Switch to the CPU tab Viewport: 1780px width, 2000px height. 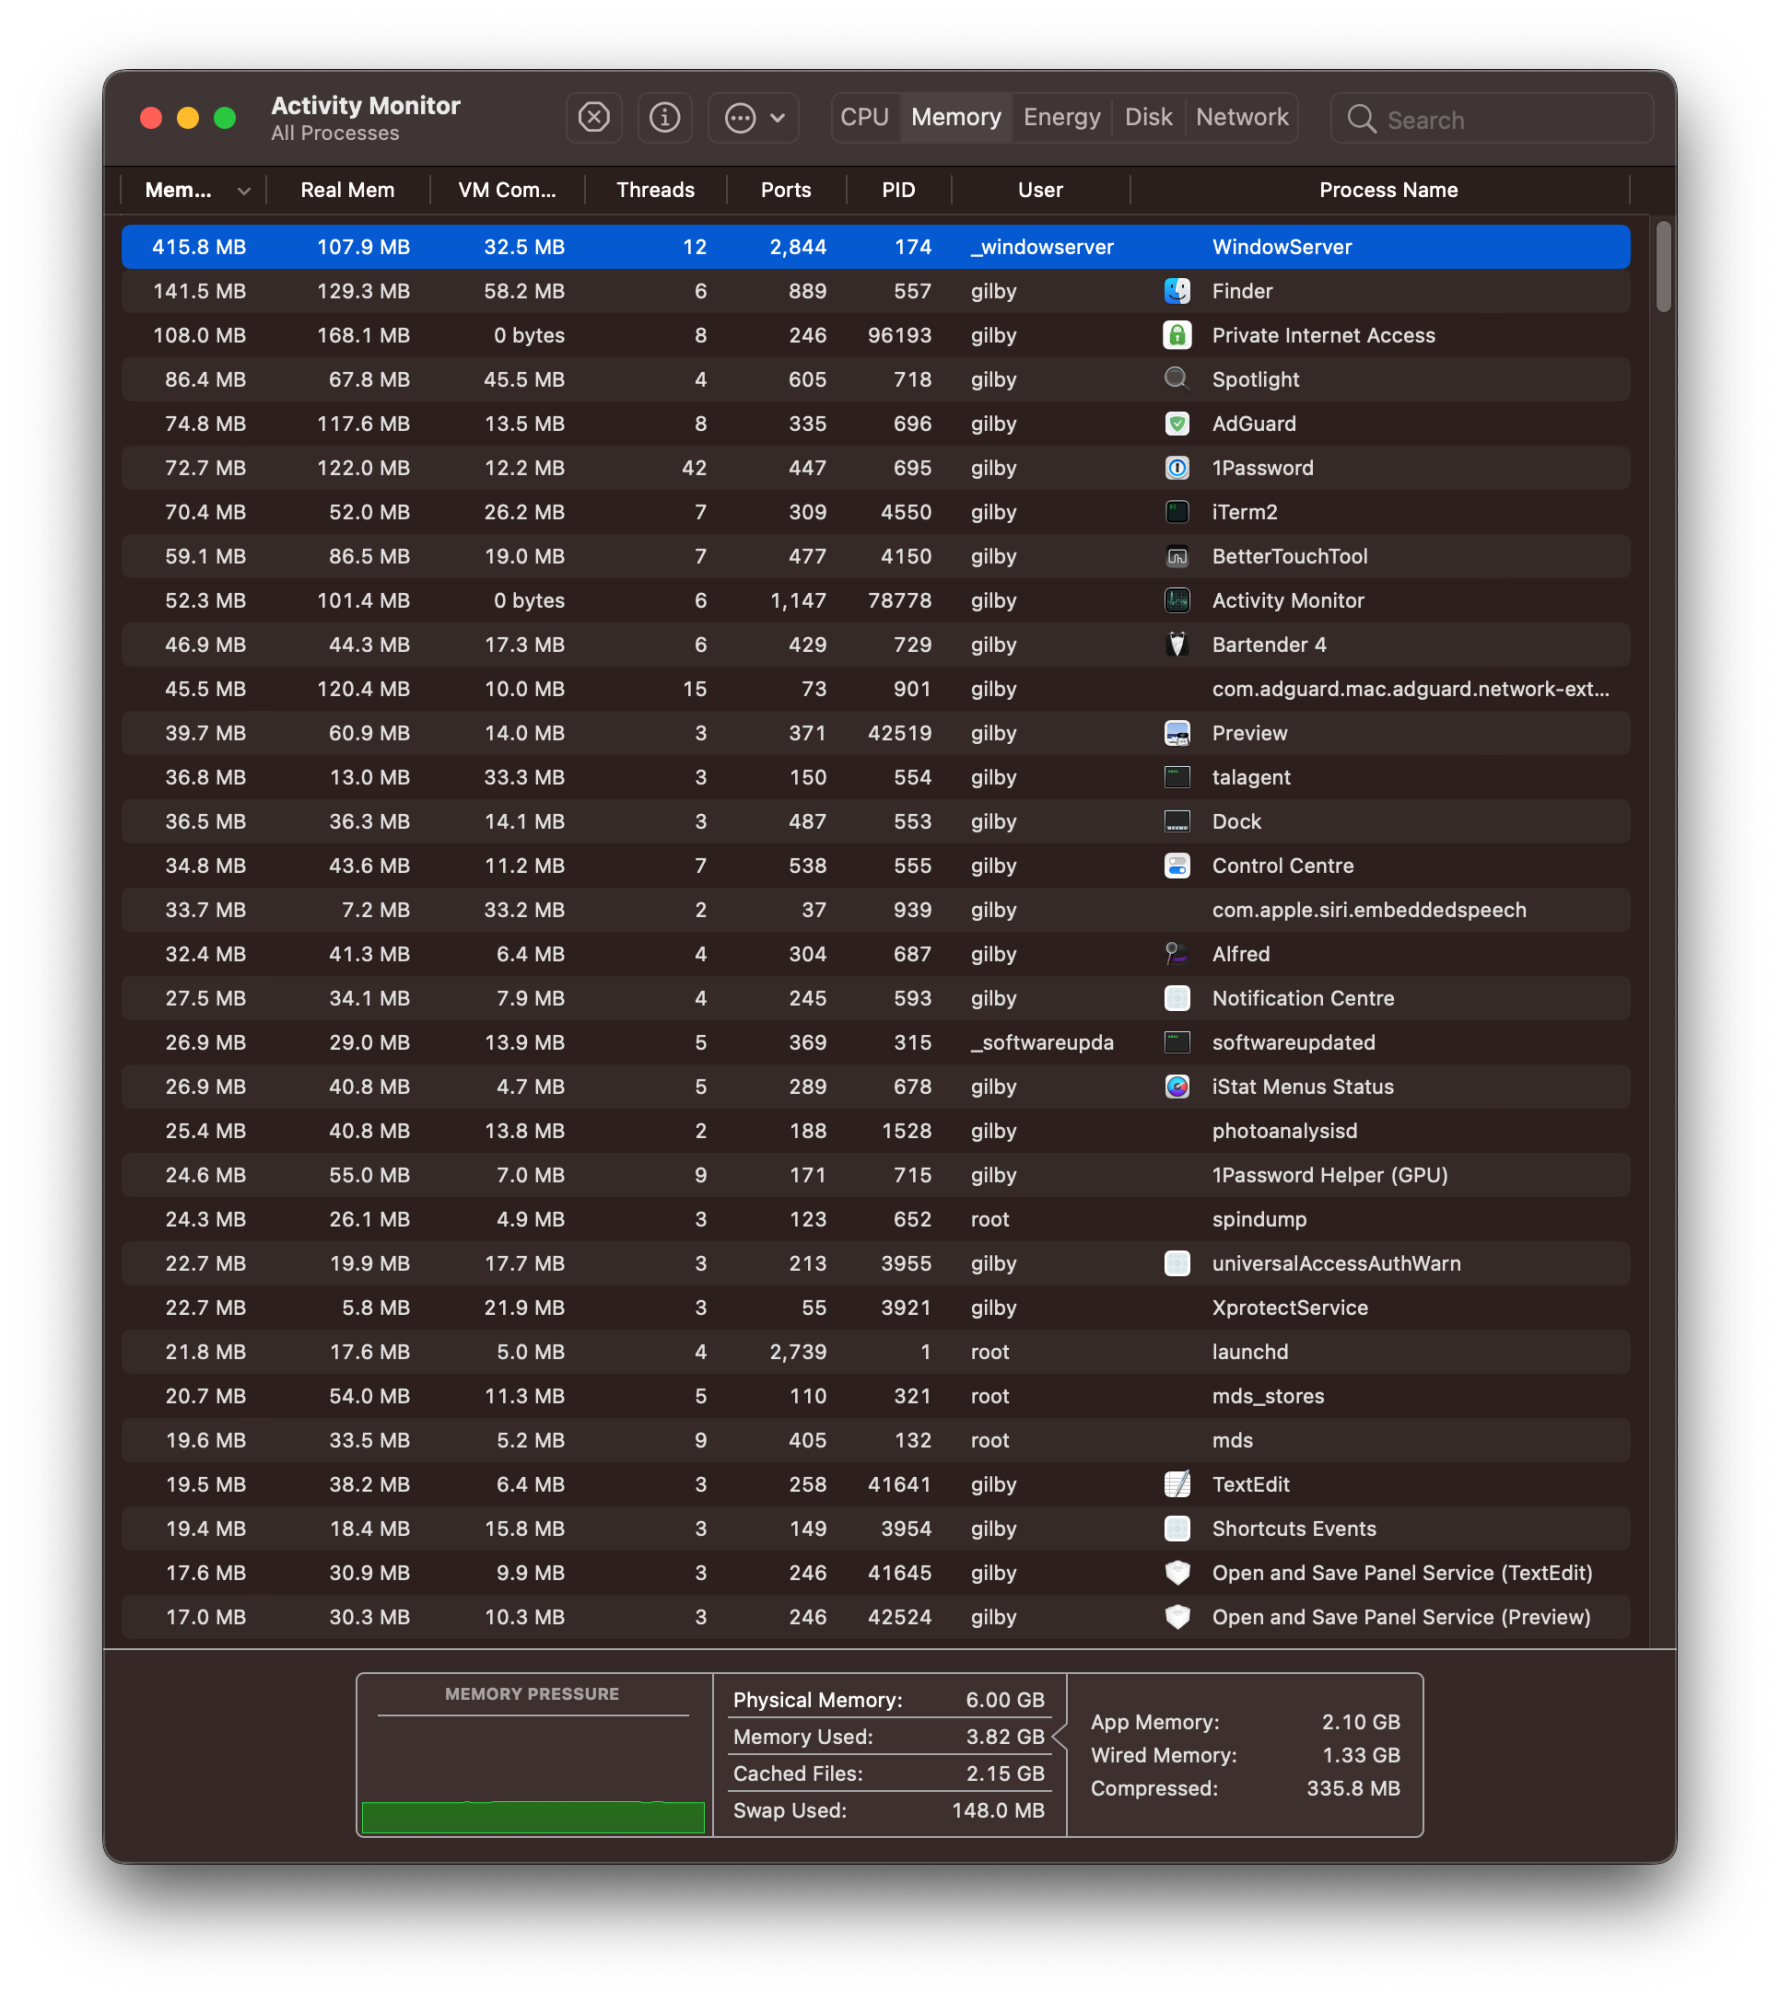point(865,118)
